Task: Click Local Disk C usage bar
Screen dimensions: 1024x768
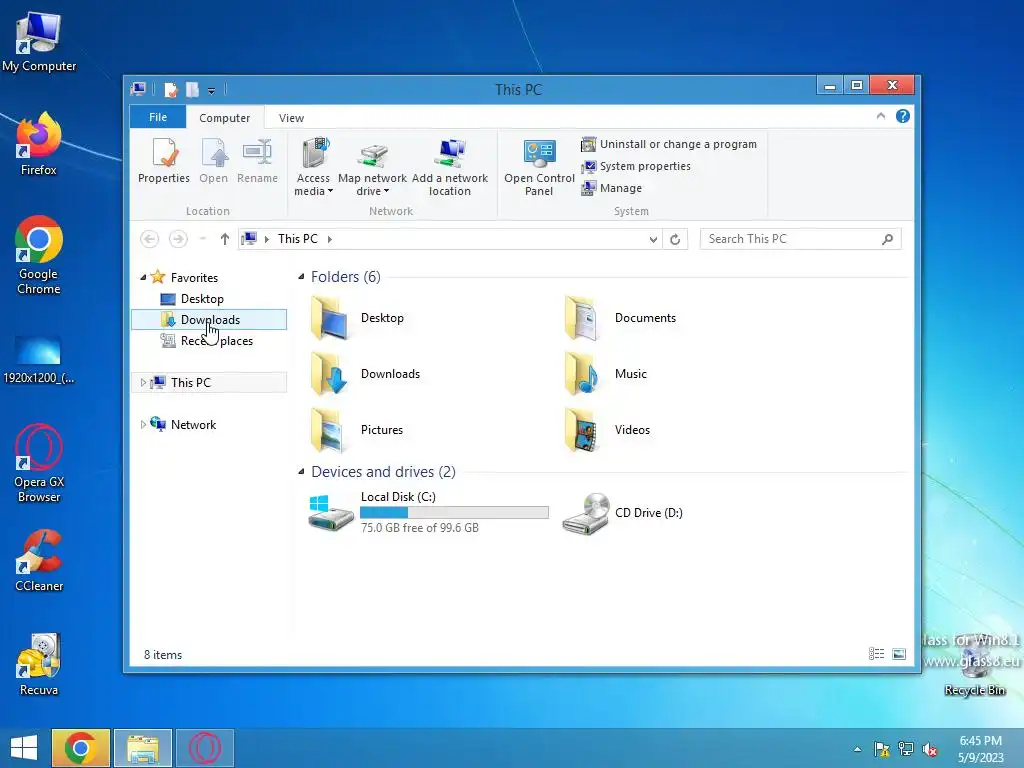Action: pyautogui.click(x=454, y=513)
